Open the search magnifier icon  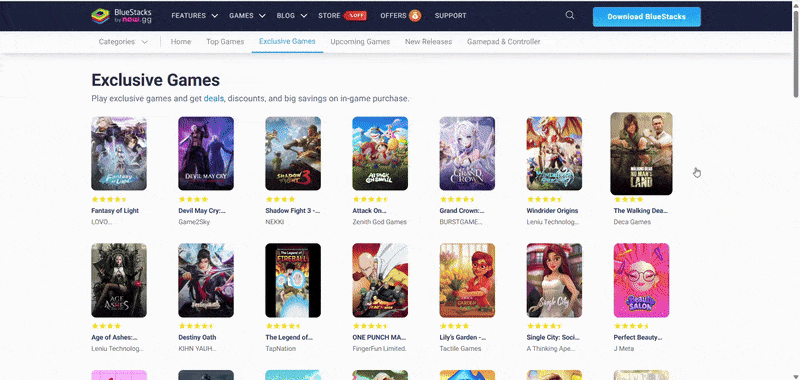coord(570,15)
